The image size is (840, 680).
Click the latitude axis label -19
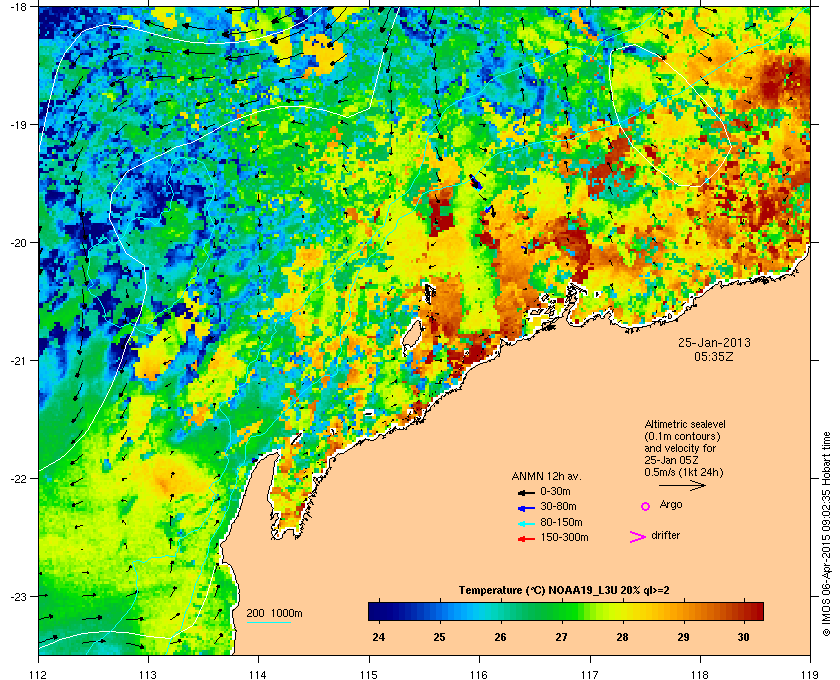coord(18,124)
